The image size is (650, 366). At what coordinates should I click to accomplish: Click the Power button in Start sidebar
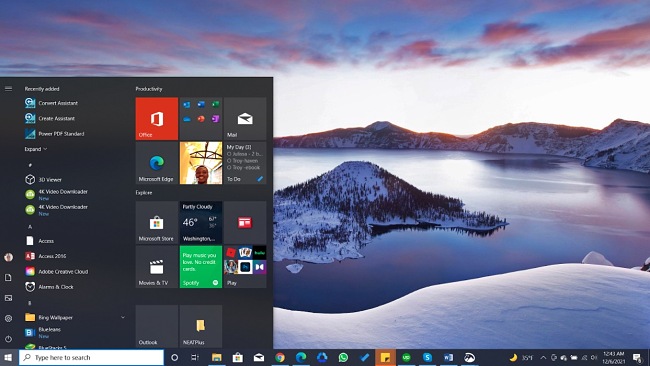[x=8, y=339]
